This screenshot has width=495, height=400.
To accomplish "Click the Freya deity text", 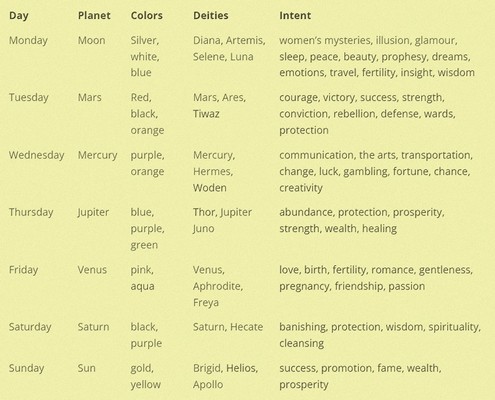I will 206,303.
